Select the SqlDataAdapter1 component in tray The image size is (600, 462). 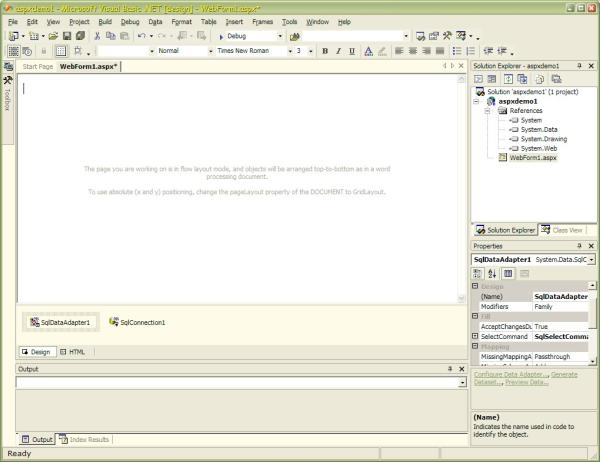tap(60, 322)
